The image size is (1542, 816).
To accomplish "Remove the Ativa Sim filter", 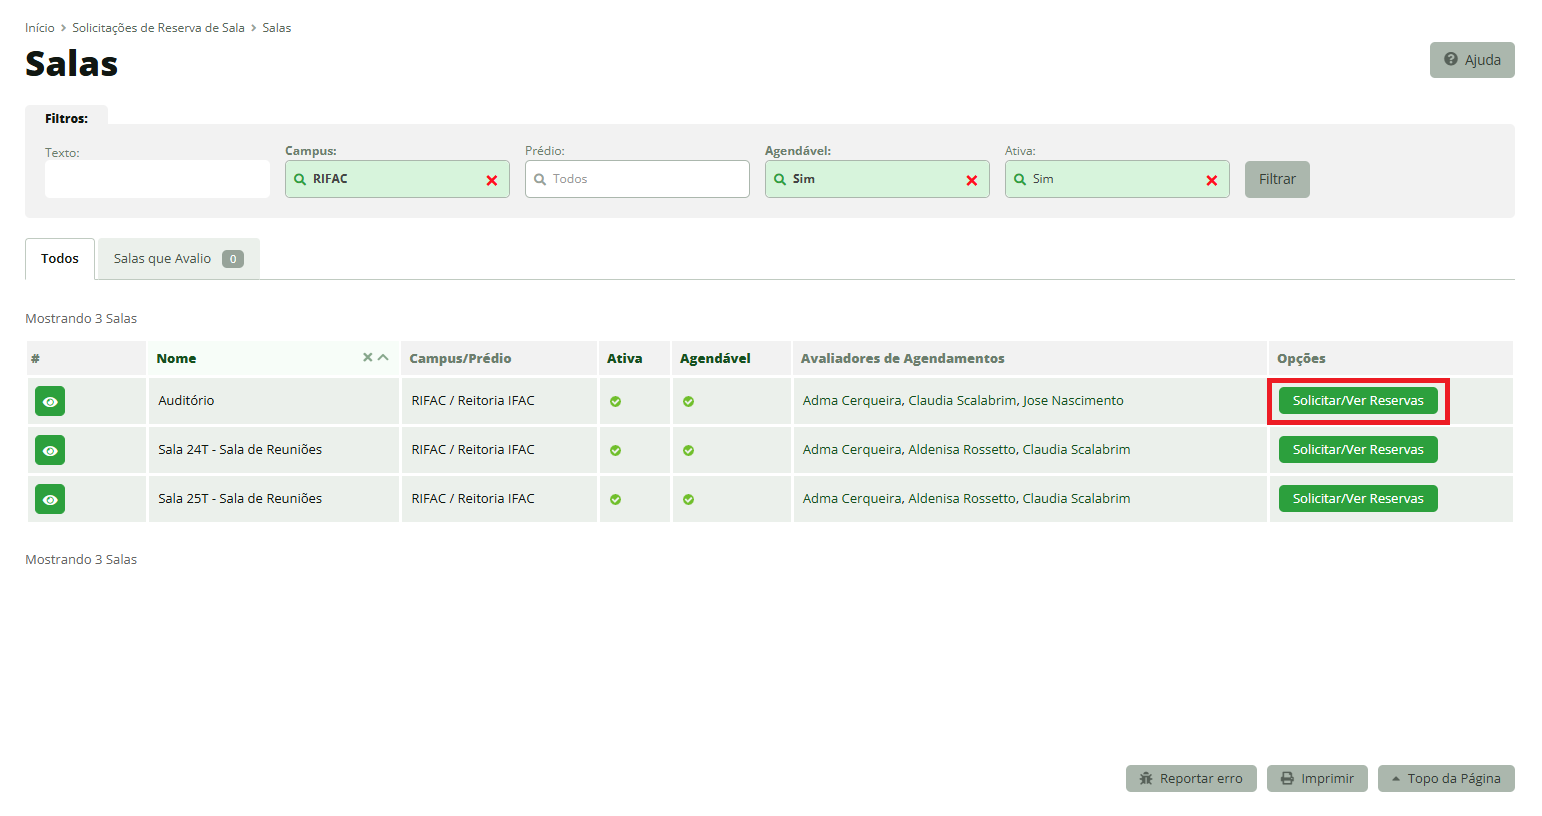I will pos(1212,180).
